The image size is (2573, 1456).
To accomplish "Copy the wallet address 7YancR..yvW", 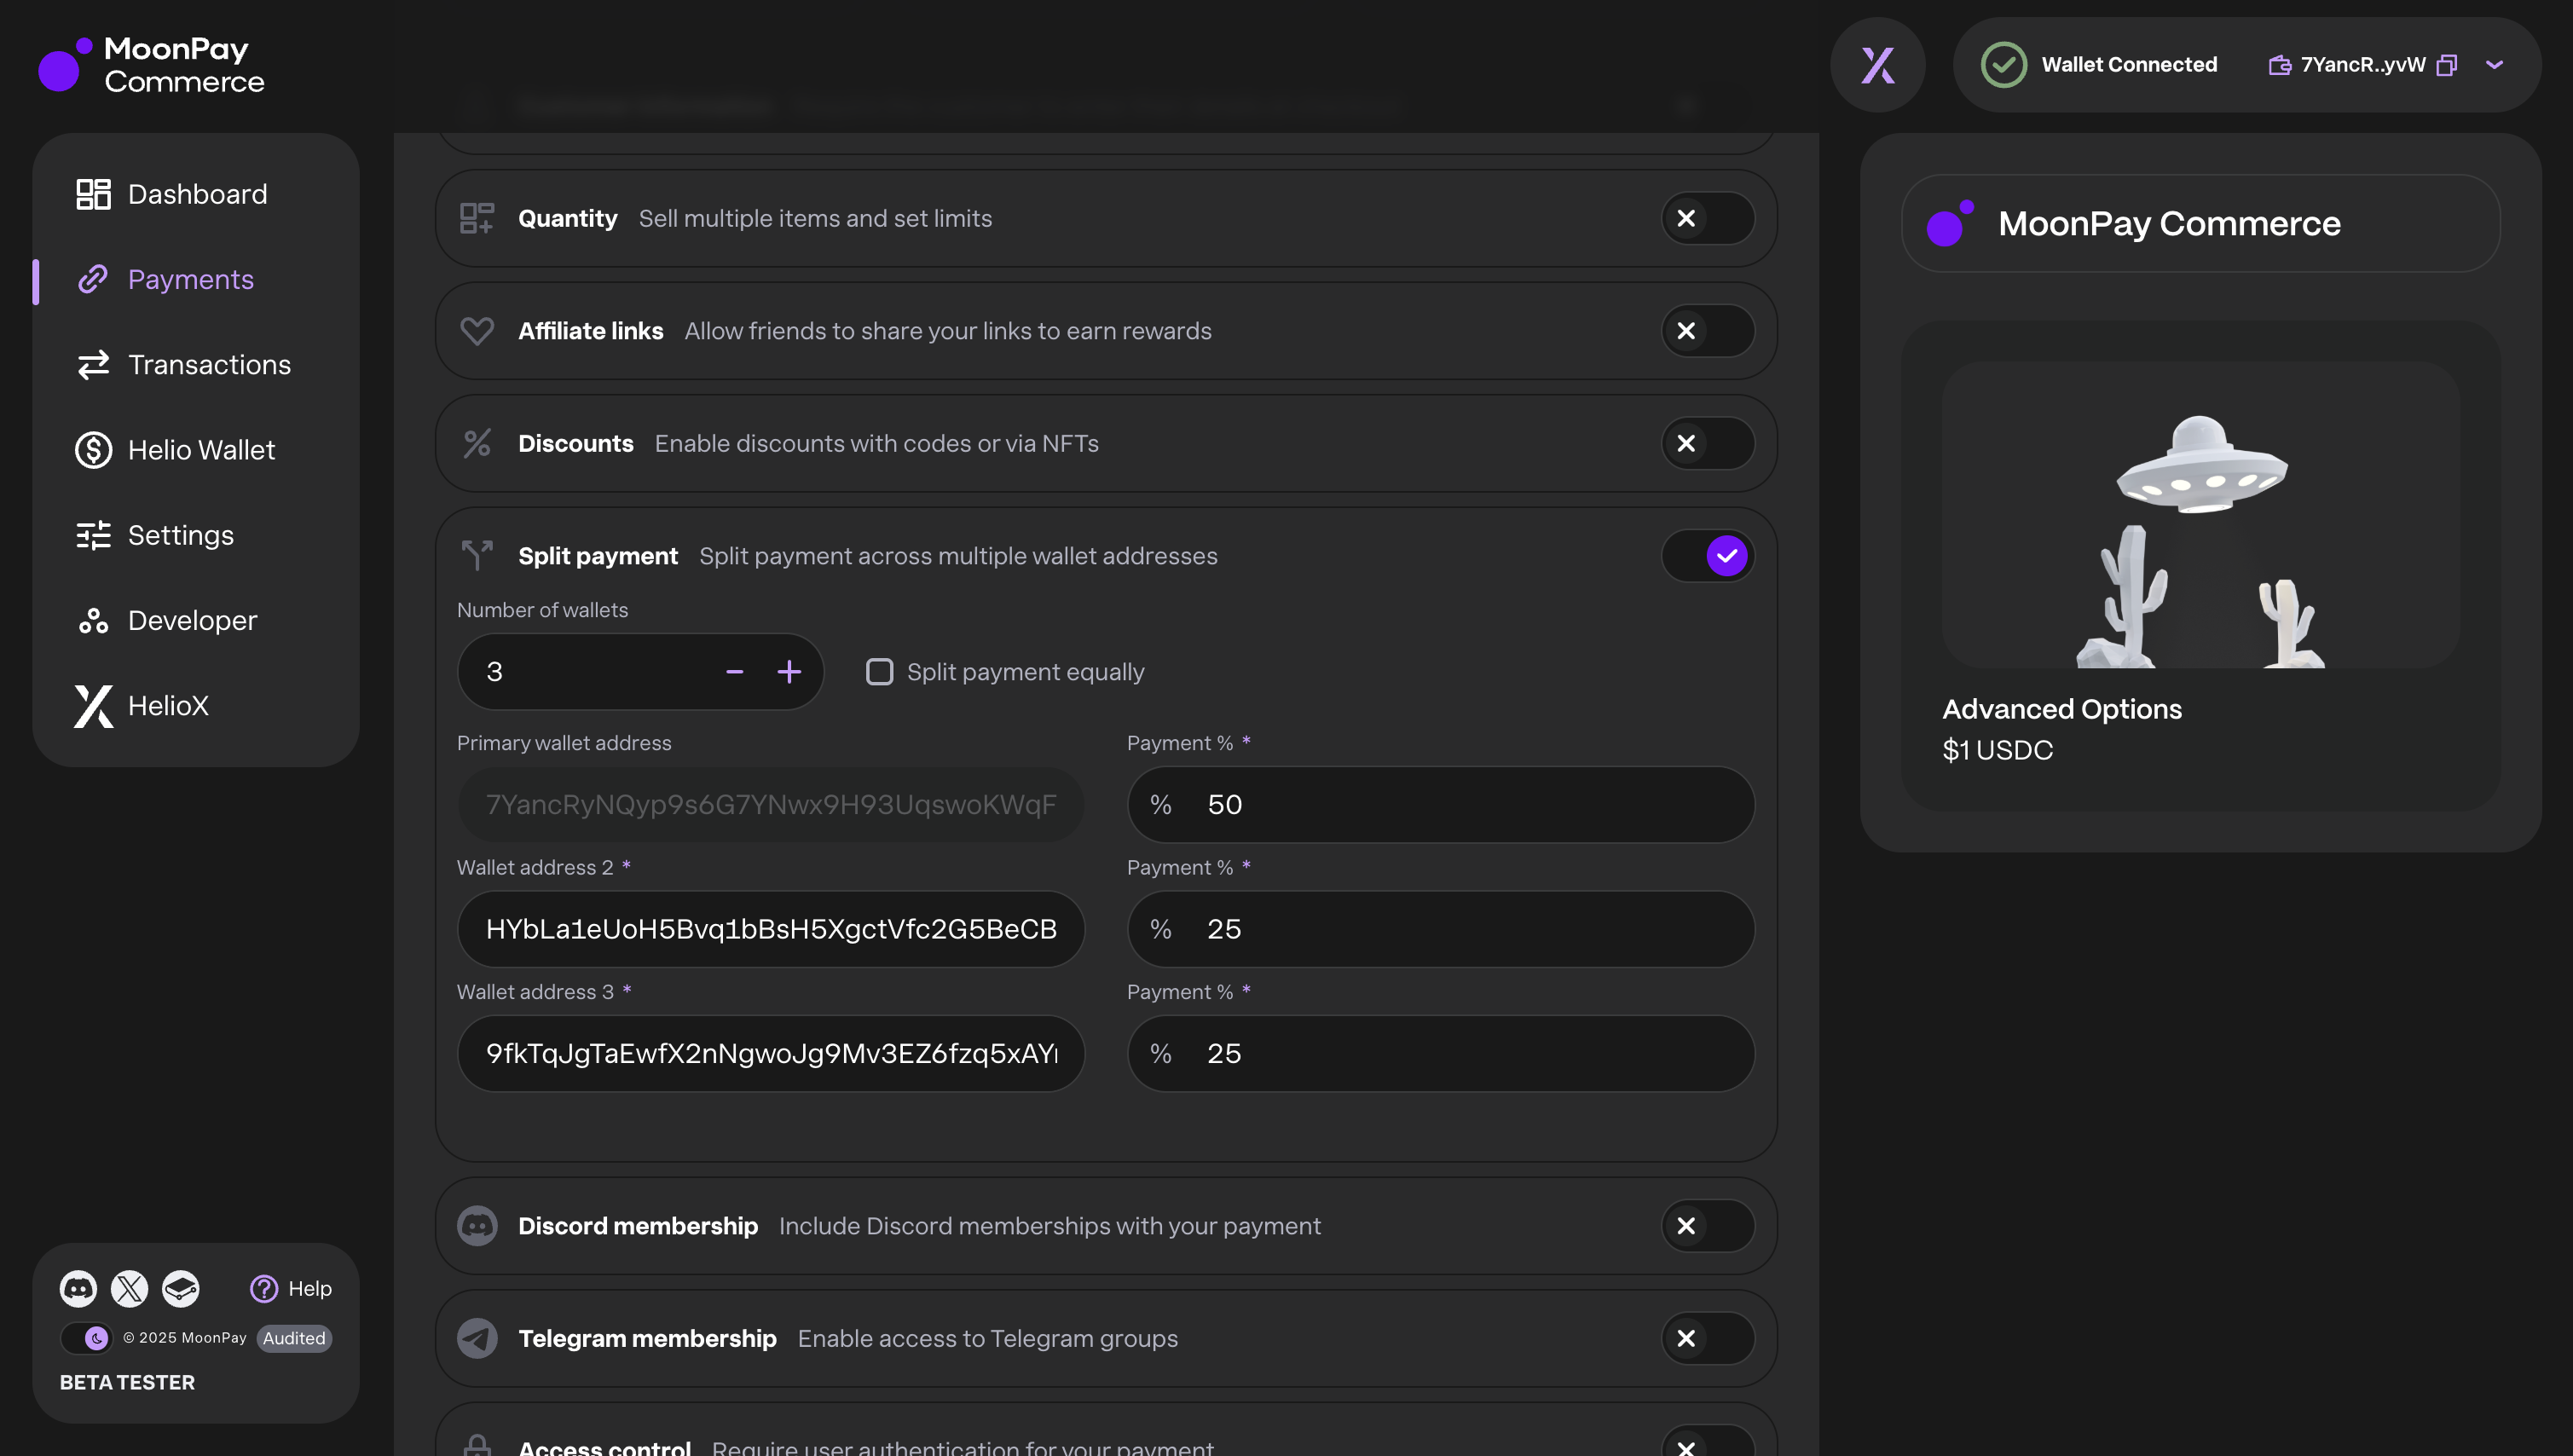I will click(2446, 65).
